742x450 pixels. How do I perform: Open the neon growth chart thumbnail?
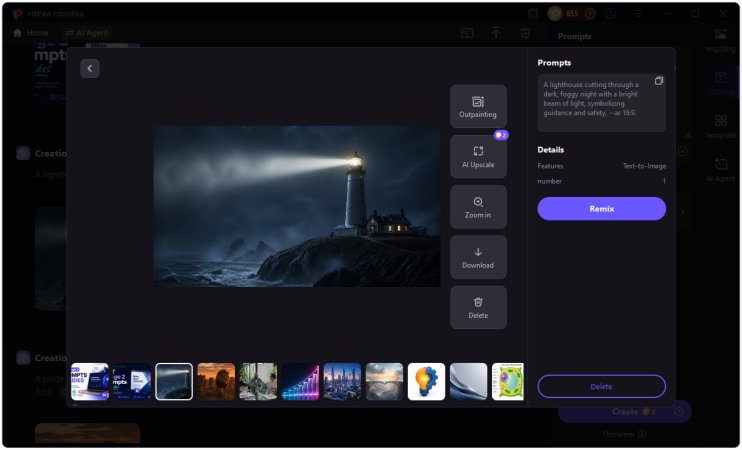pos(300,382)
